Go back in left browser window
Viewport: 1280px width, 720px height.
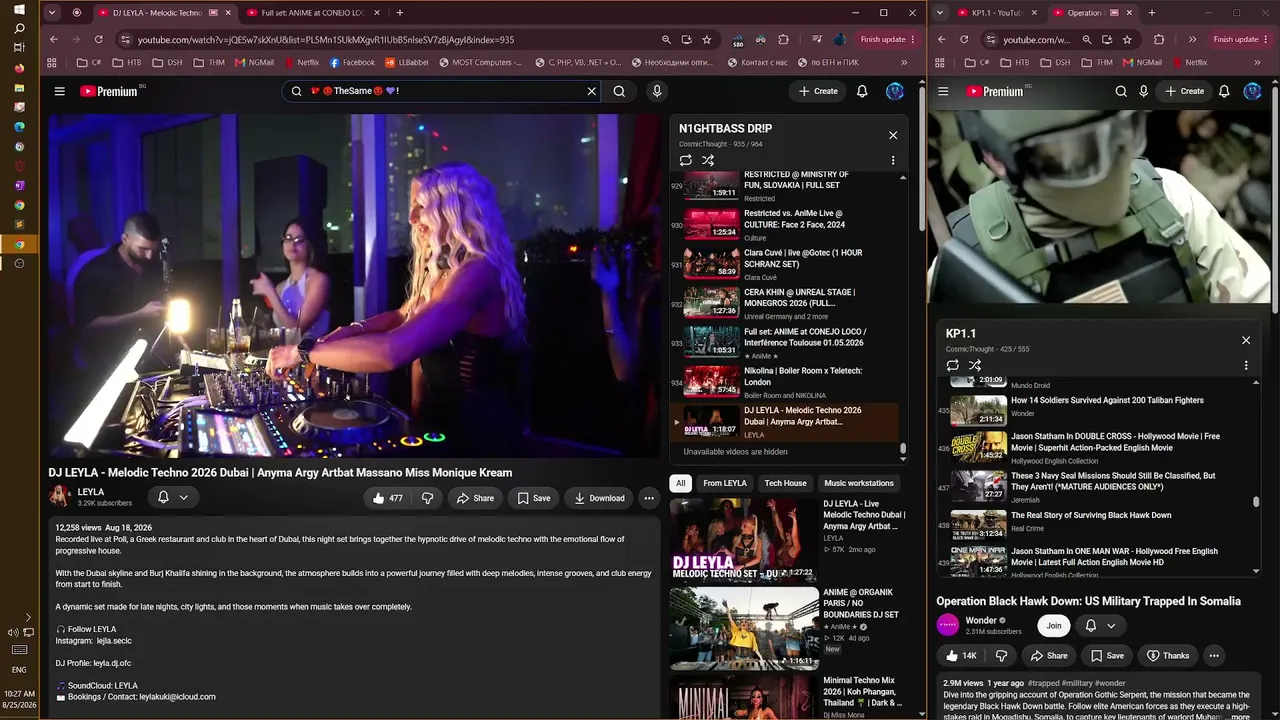point(54,39)
